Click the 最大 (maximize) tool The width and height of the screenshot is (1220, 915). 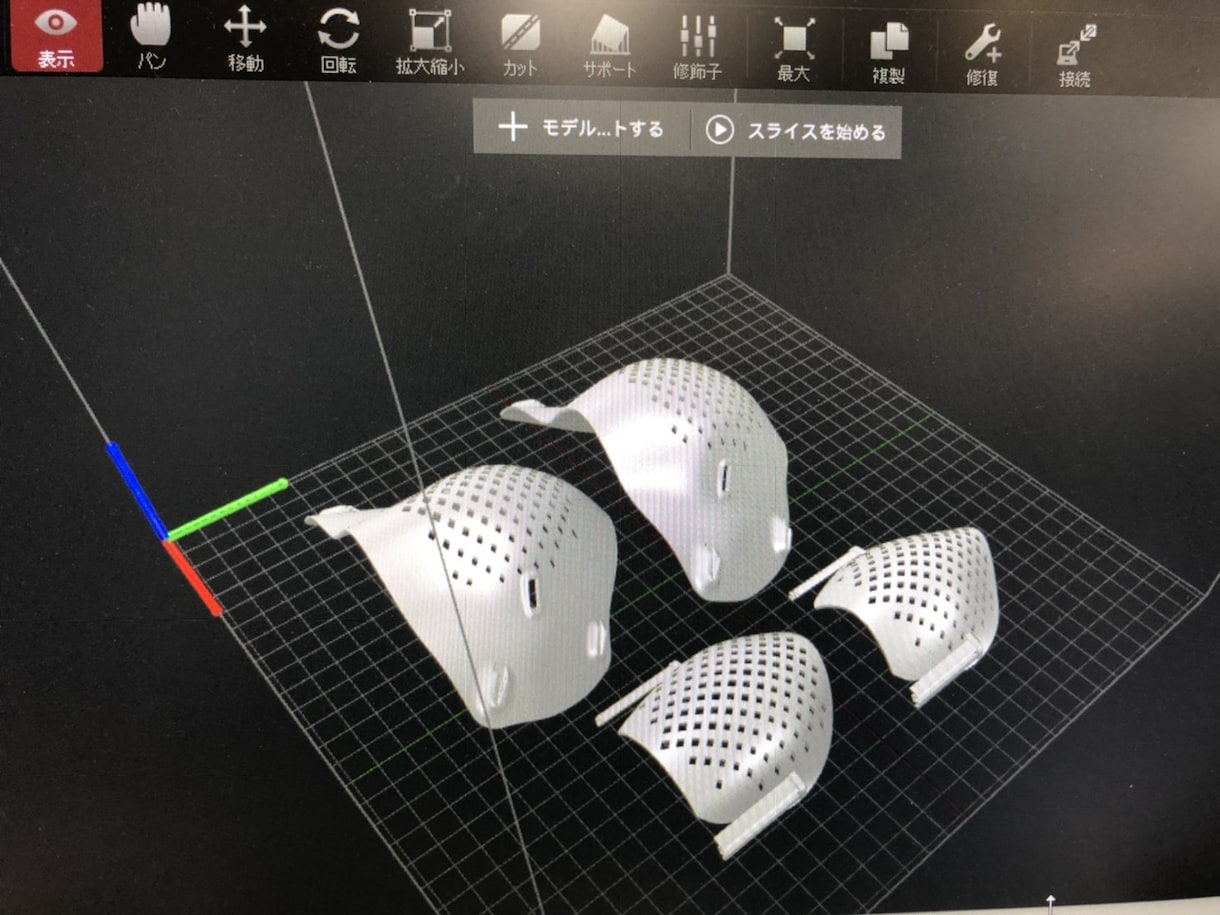[793, 48]
